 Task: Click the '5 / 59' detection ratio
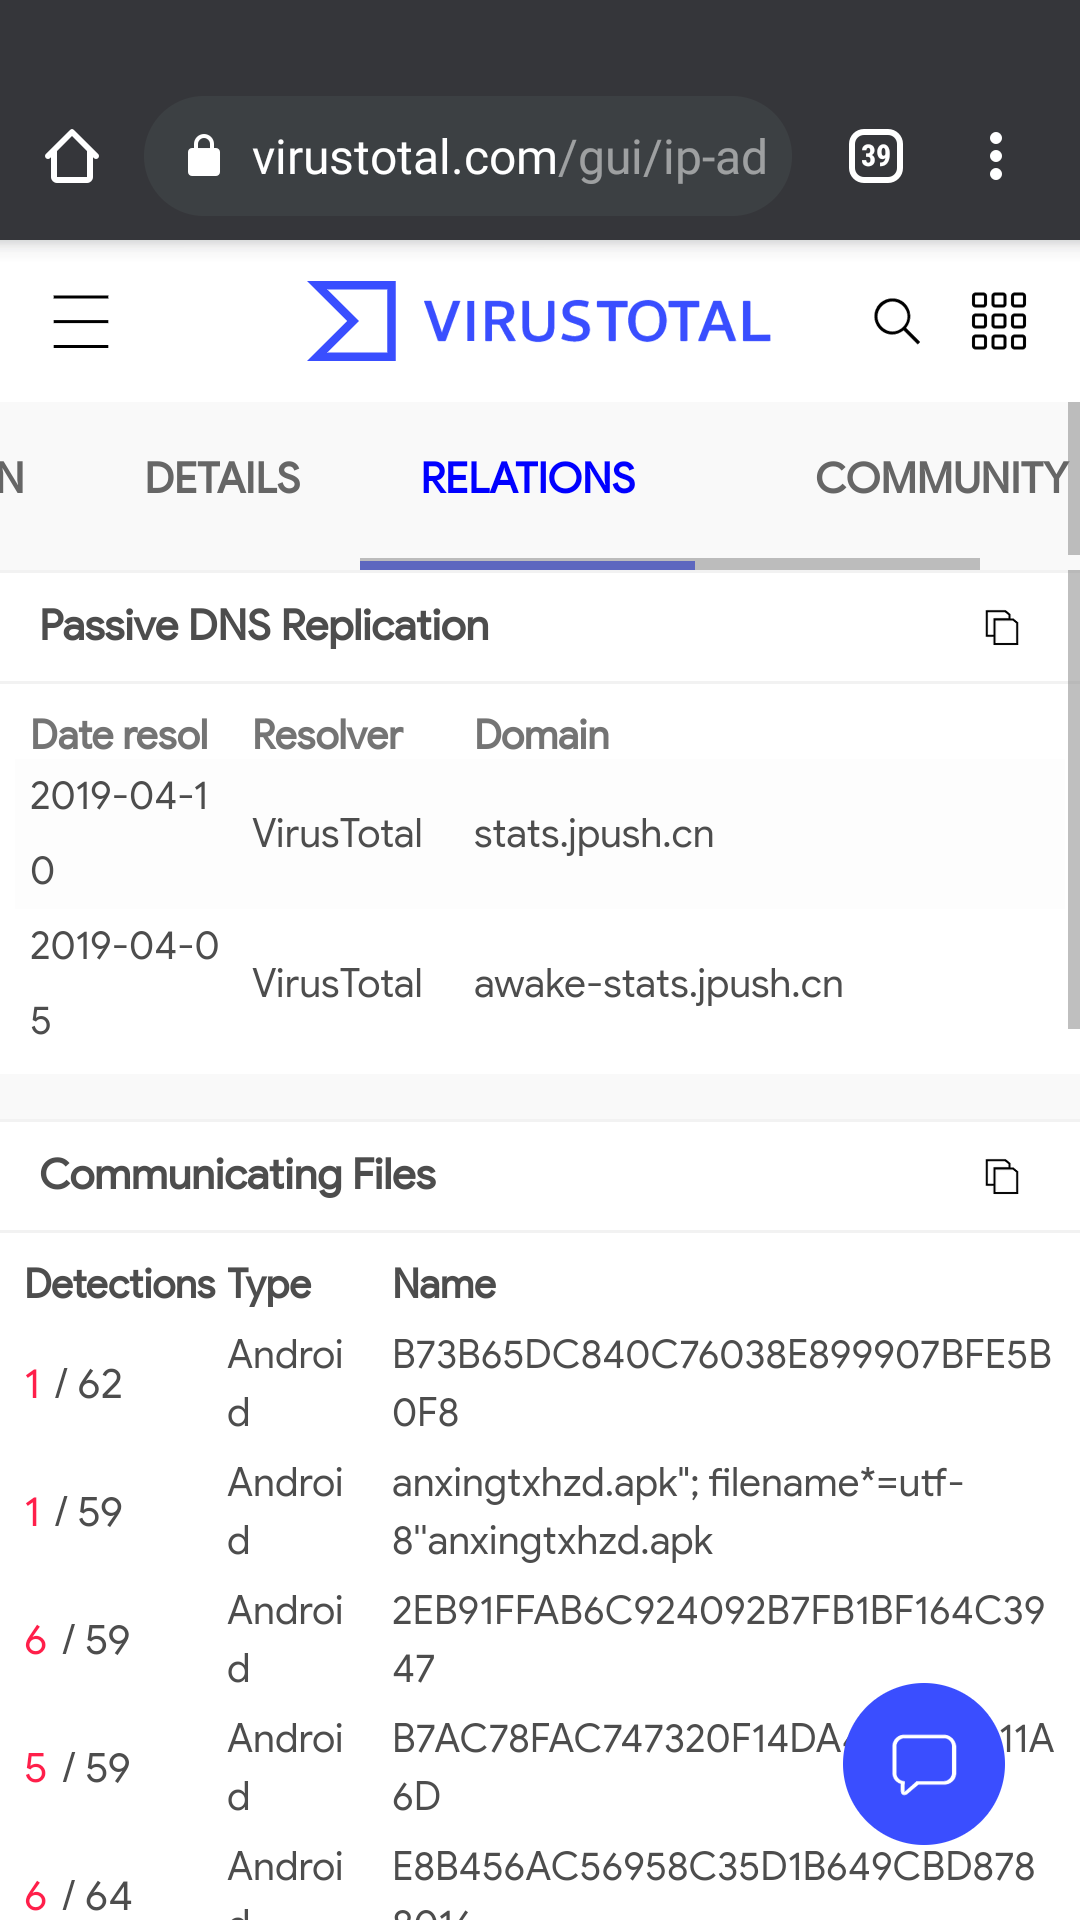[77, 1768]
